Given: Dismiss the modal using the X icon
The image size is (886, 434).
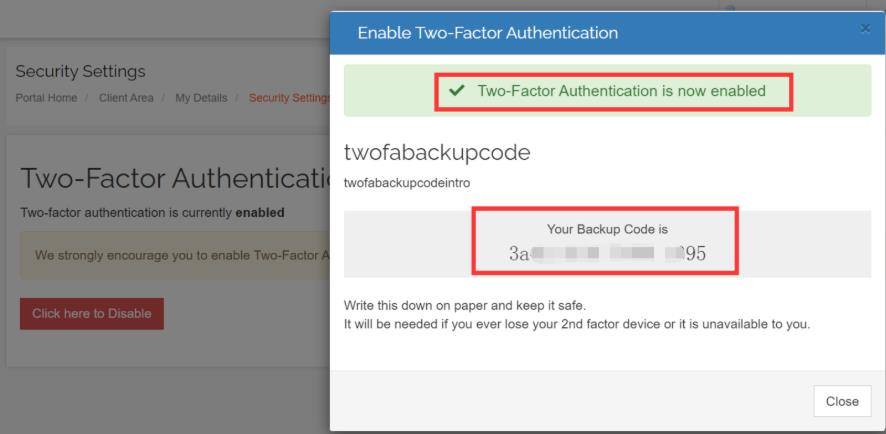Looking at the screenshot, I should (x=865, y=29).
